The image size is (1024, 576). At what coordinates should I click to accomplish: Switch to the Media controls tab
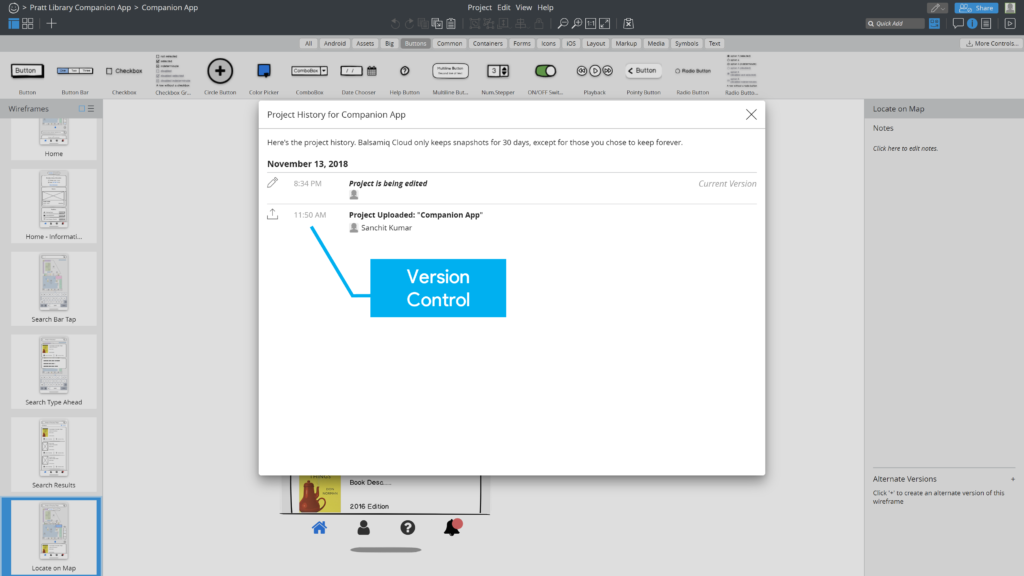click(655, 43)
